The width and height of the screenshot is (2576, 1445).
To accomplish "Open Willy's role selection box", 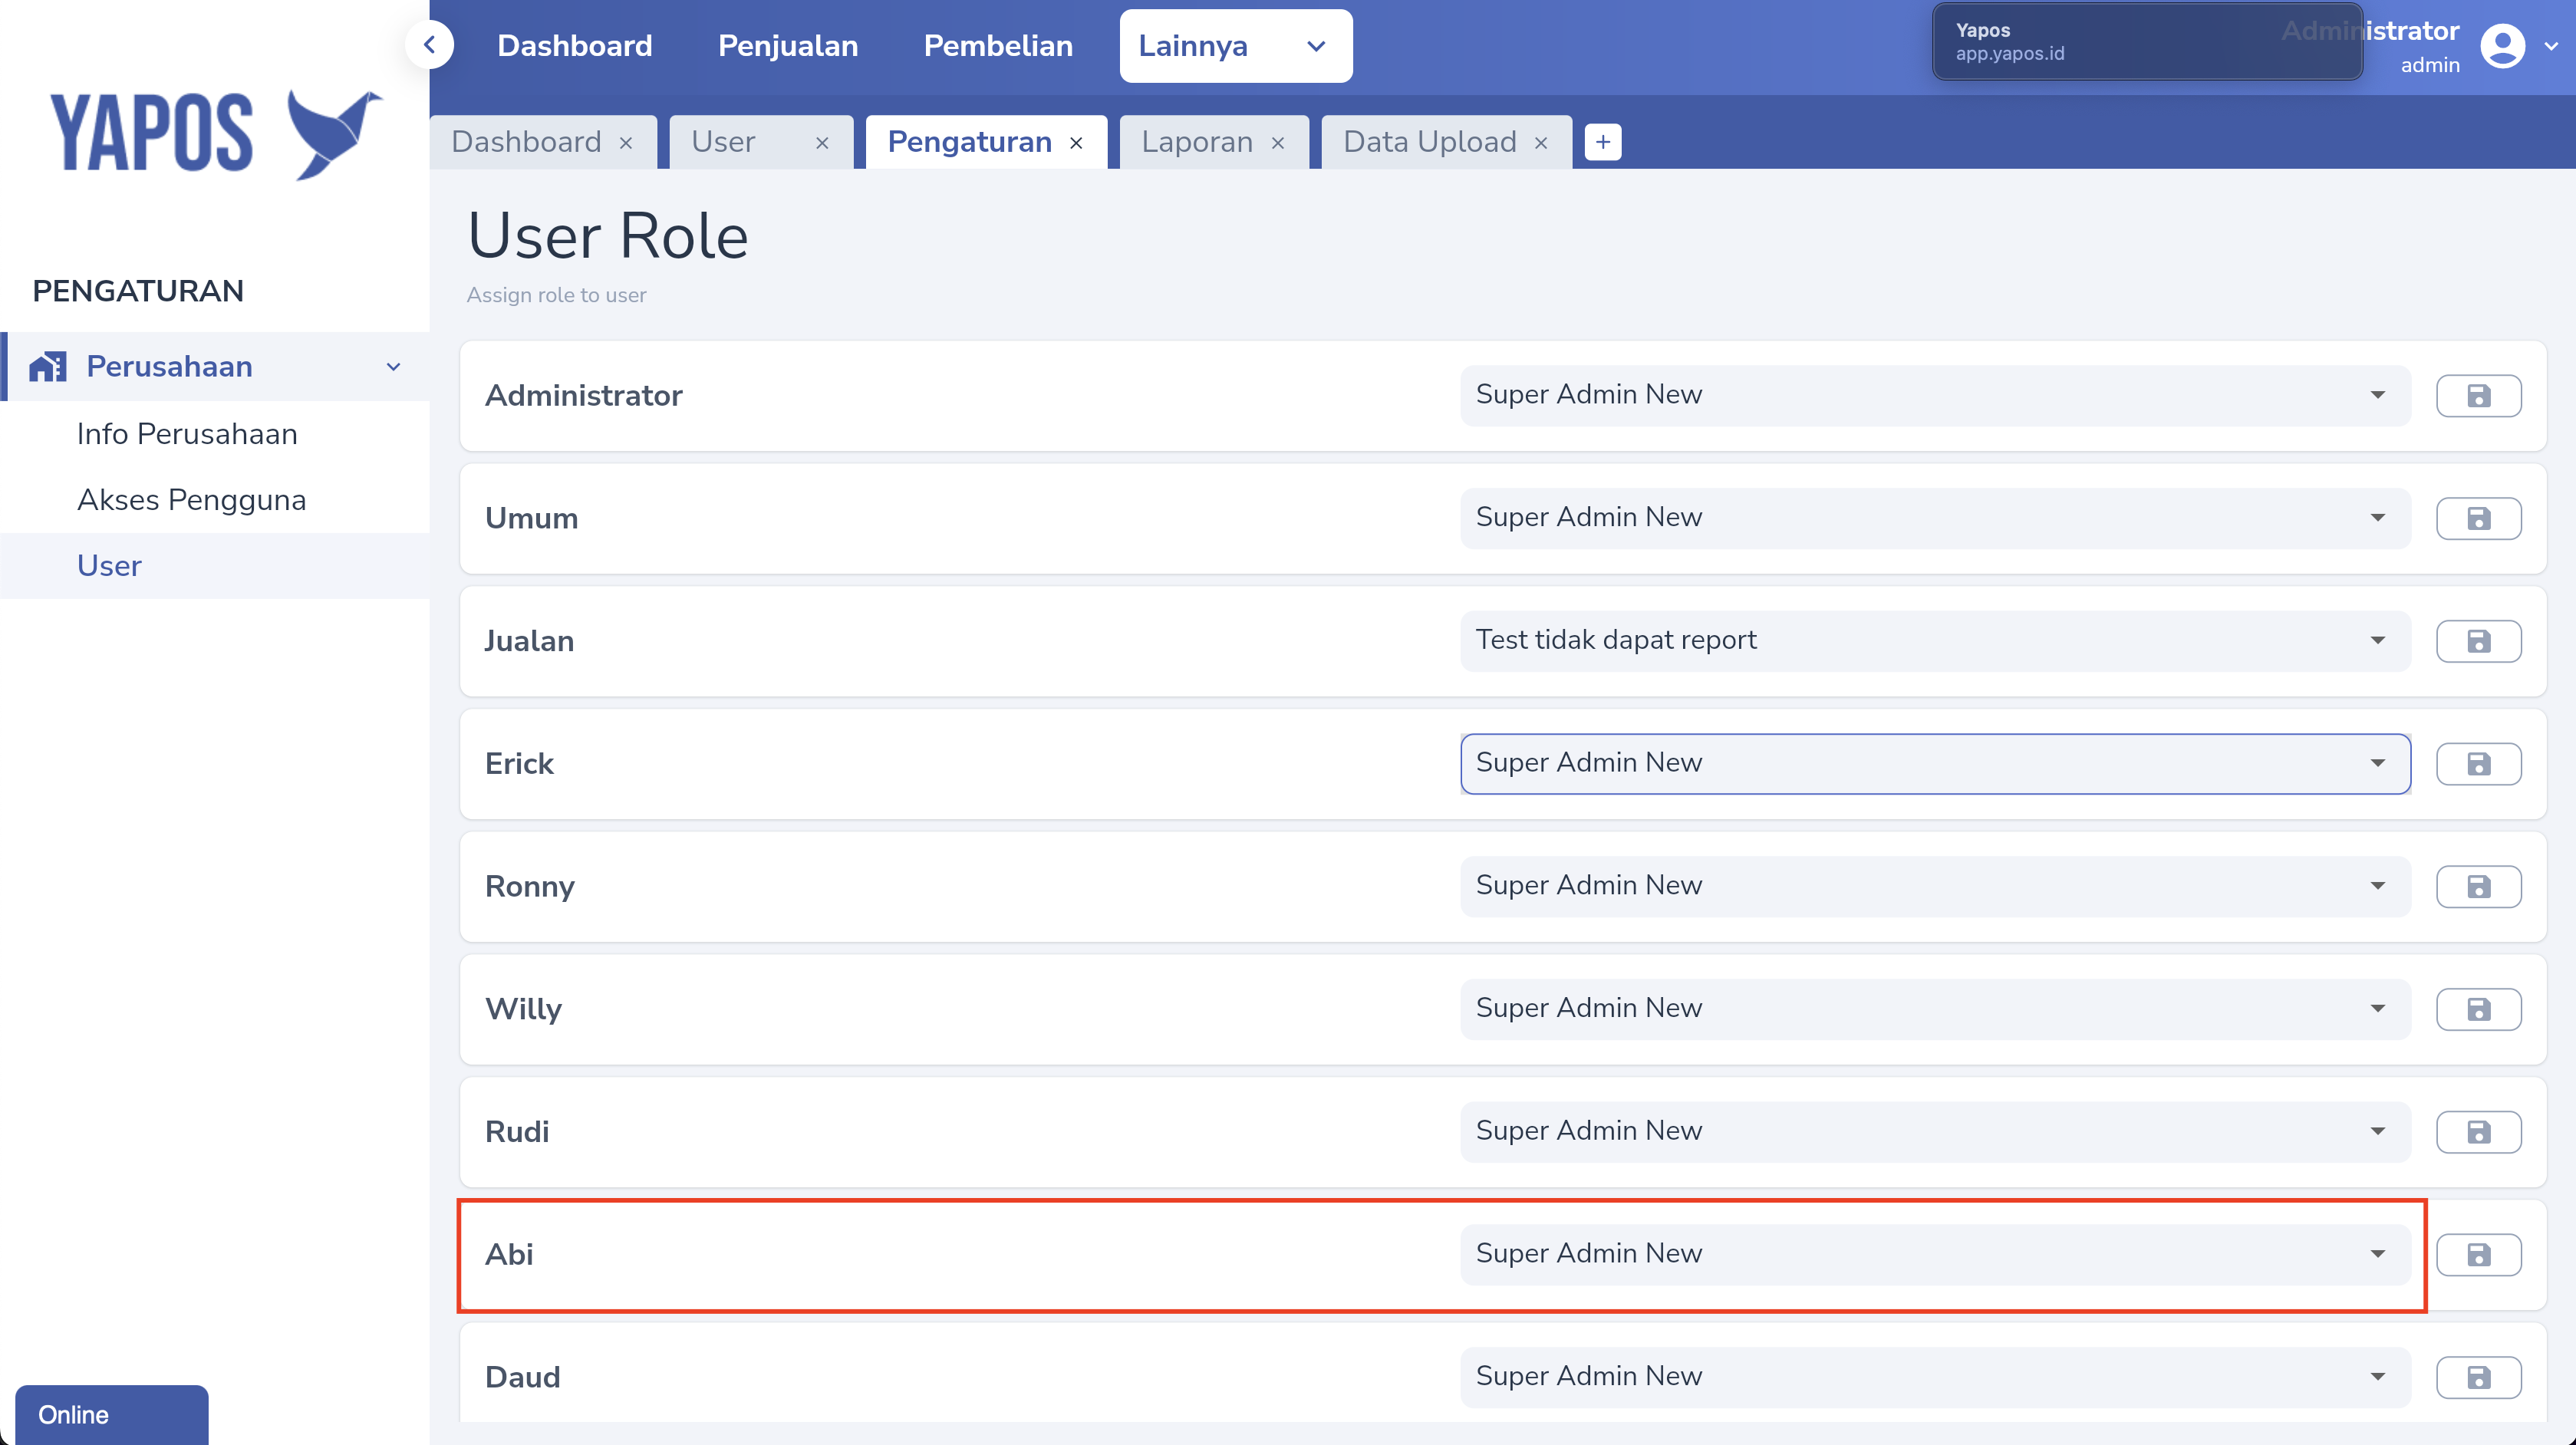I will coord(1934,1008).
